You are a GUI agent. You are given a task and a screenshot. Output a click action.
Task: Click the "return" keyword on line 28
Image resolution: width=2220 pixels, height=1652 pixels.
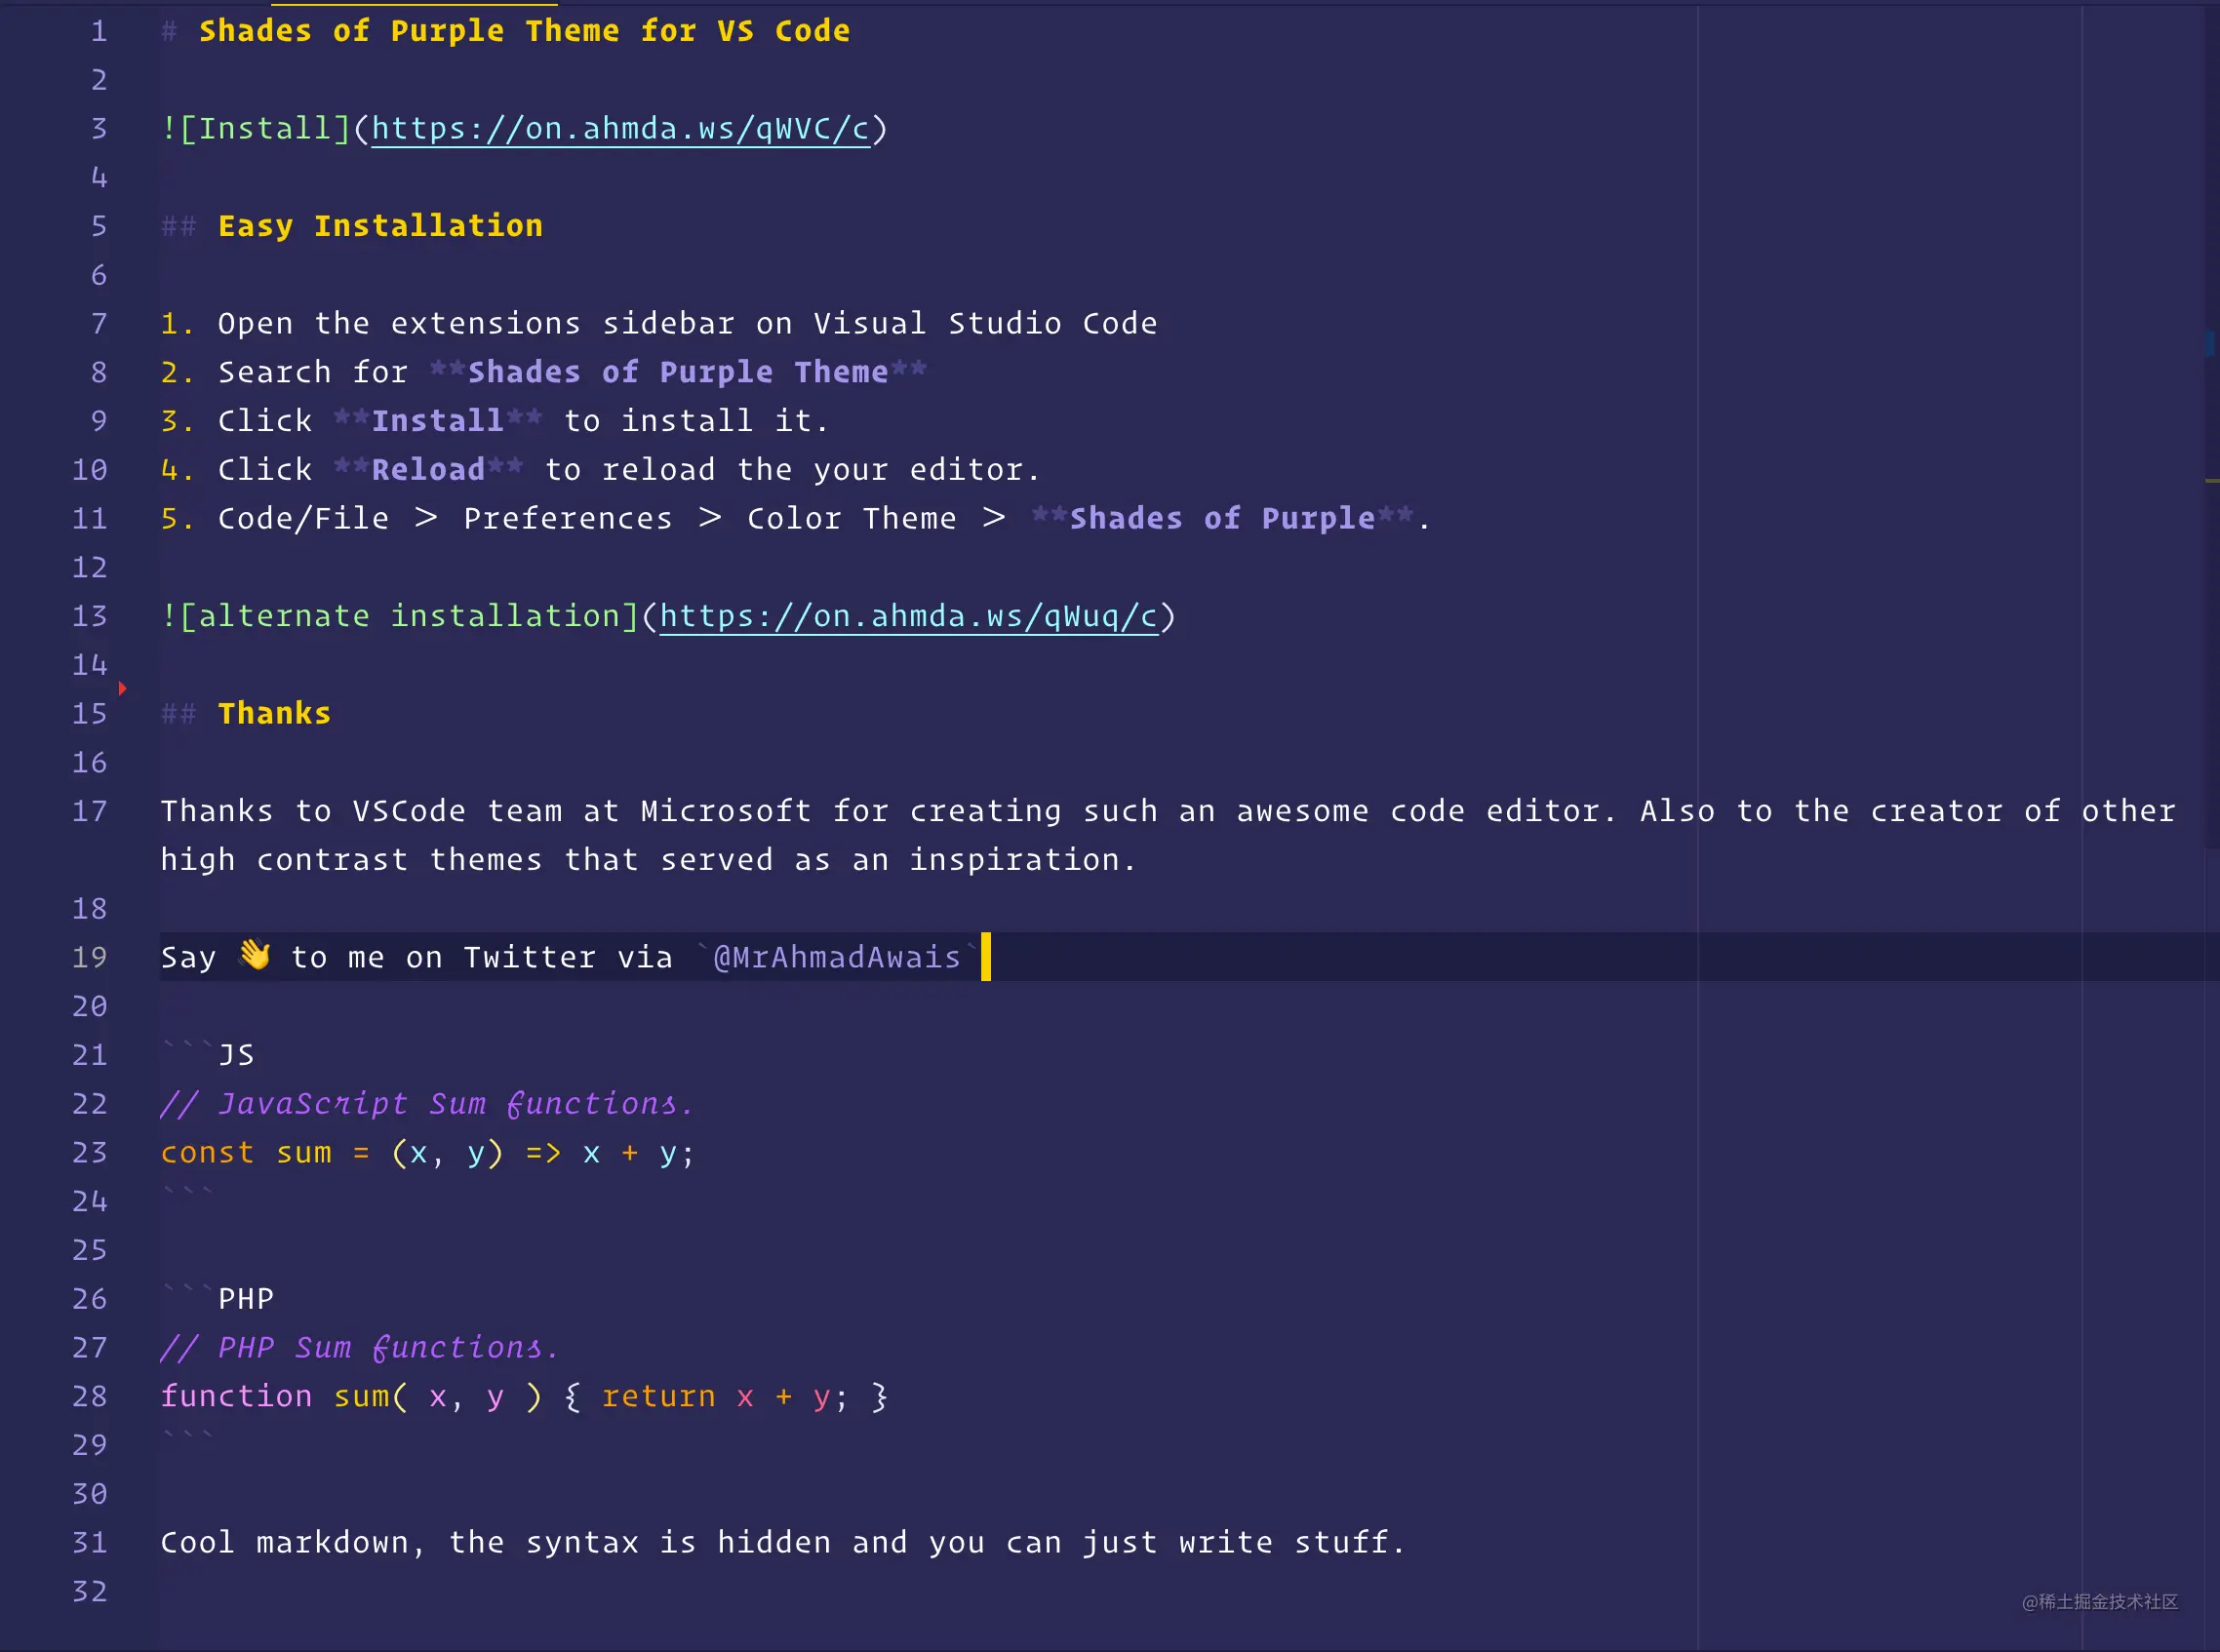pos(658,1396)
